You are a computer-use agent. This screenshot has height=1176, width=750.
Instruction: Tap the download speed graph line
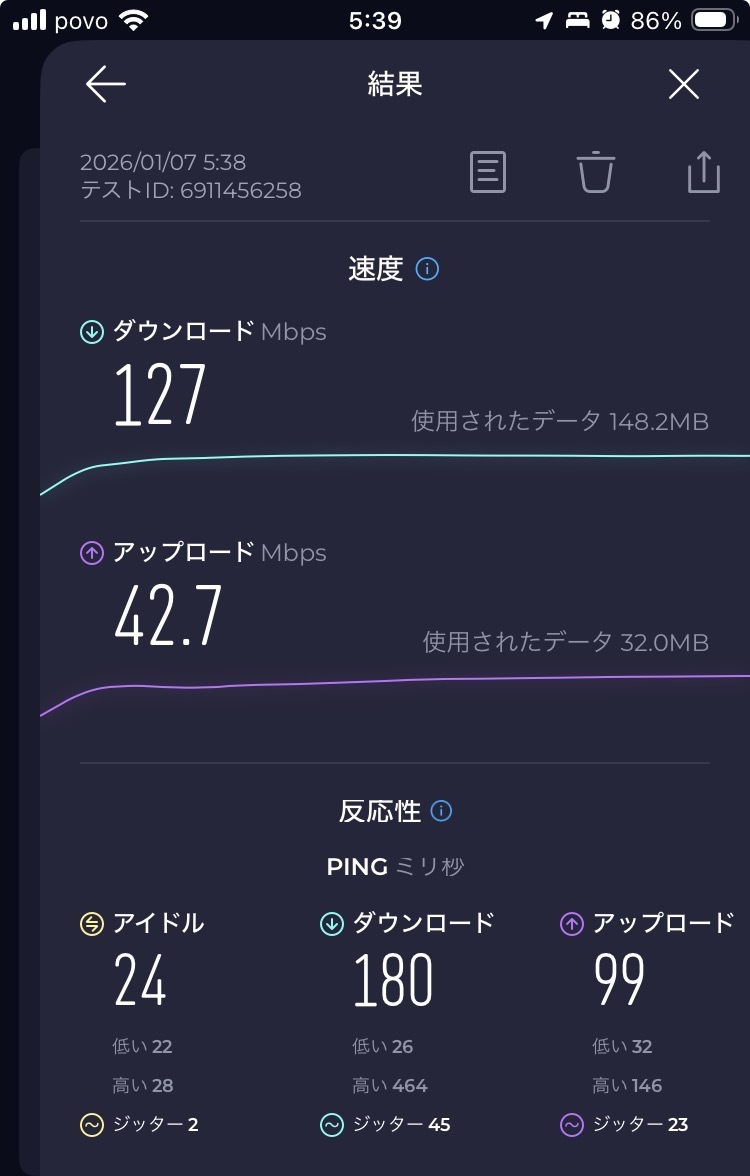point(400,457)
